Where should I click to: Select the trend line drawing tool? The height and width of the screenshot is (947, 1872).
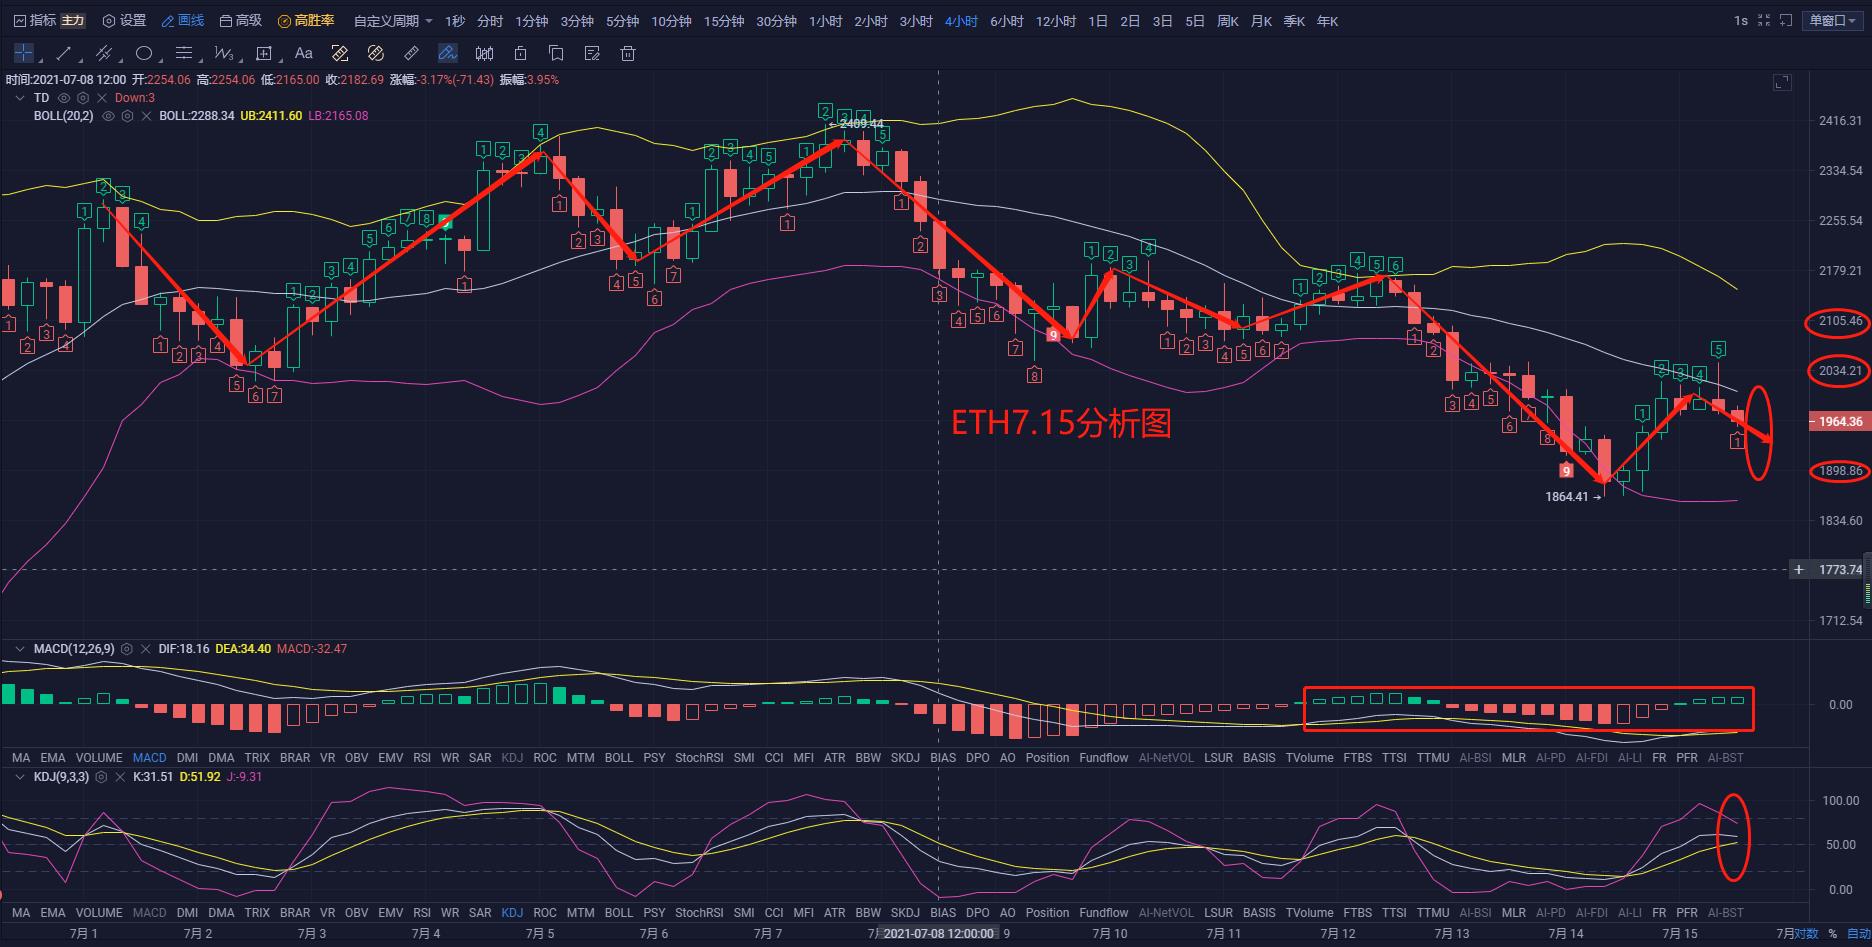point(64,53)
